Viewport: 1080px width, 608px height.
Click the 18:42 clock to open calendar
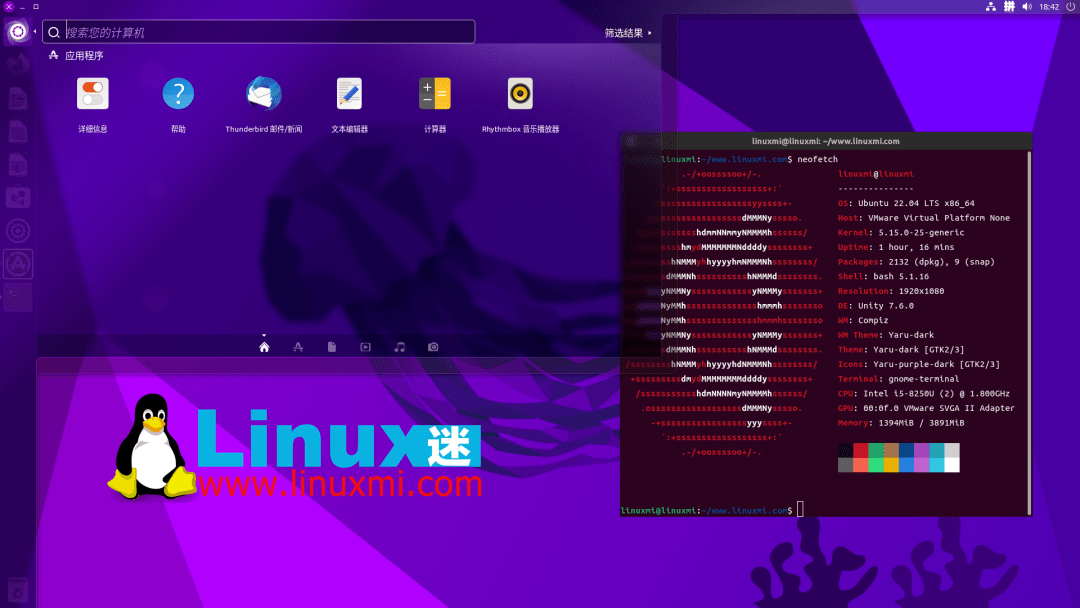click(1047, 6)
